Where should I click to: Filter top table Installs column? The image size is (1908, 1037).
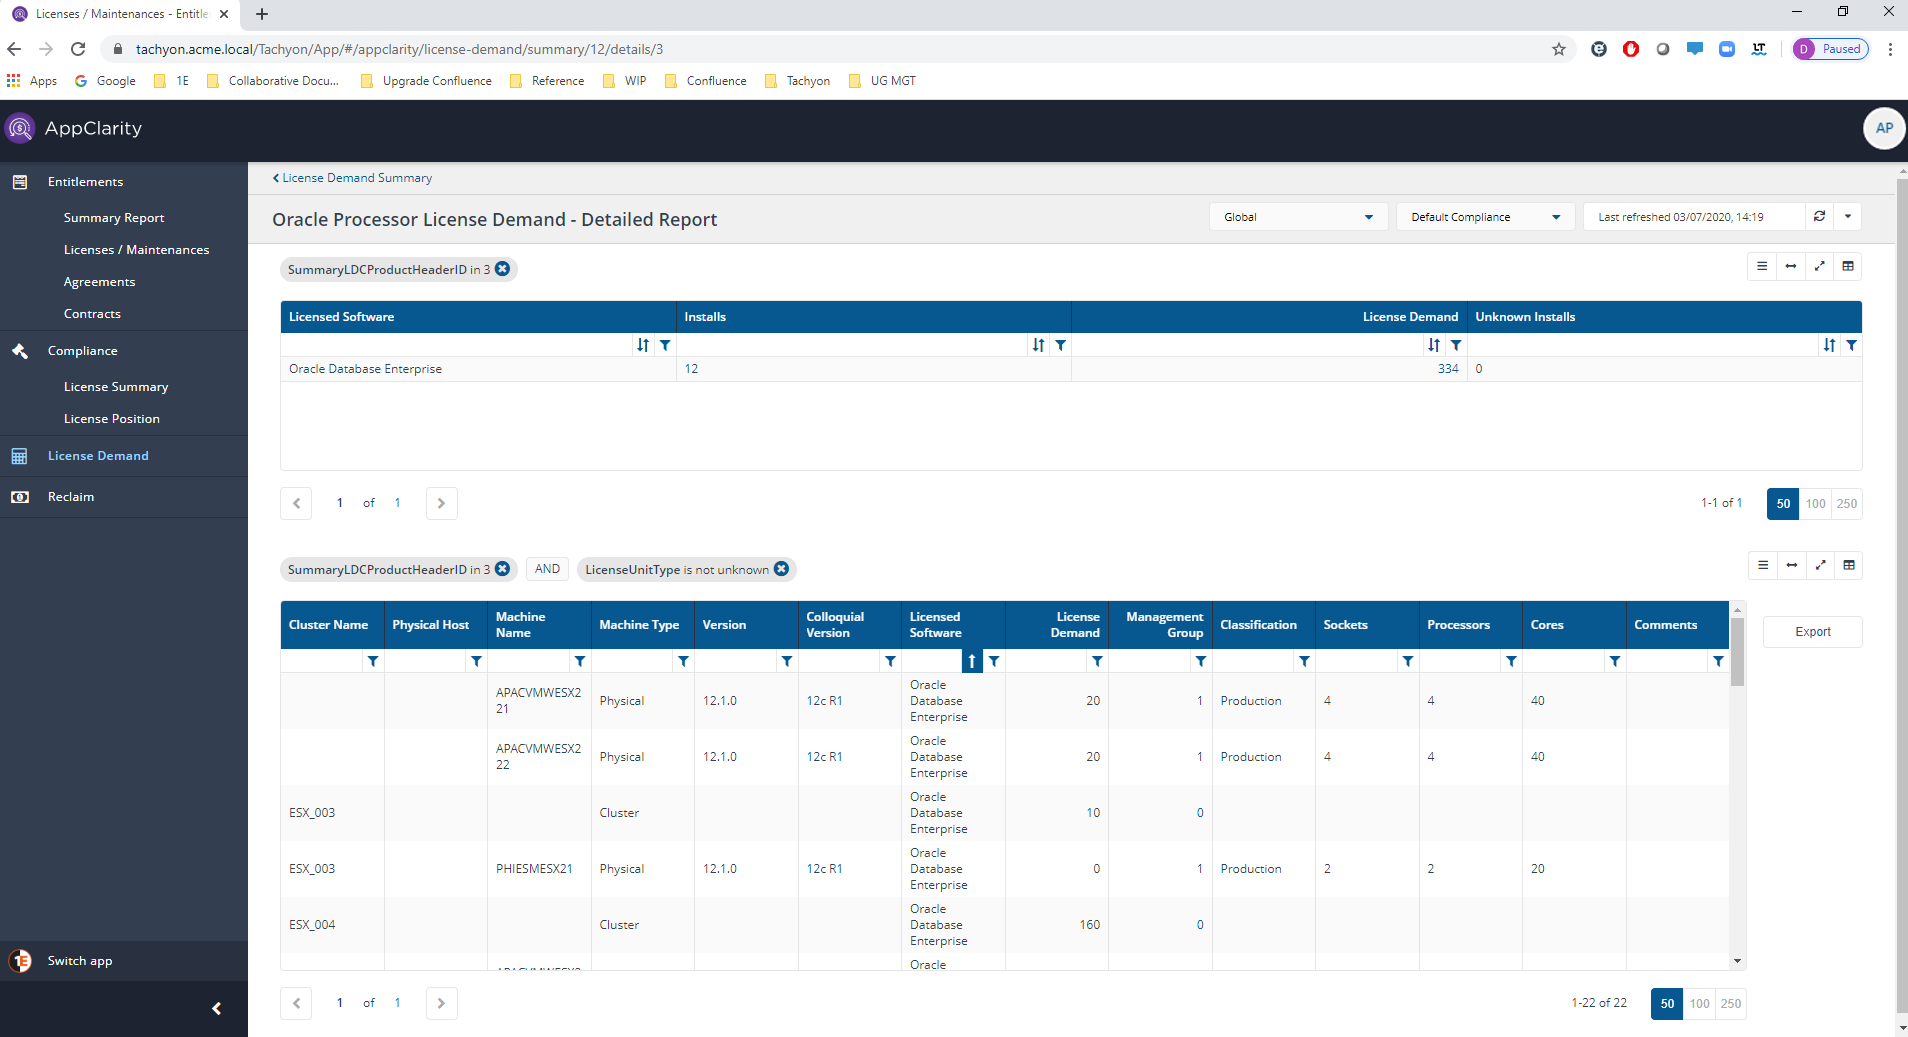1061,345
